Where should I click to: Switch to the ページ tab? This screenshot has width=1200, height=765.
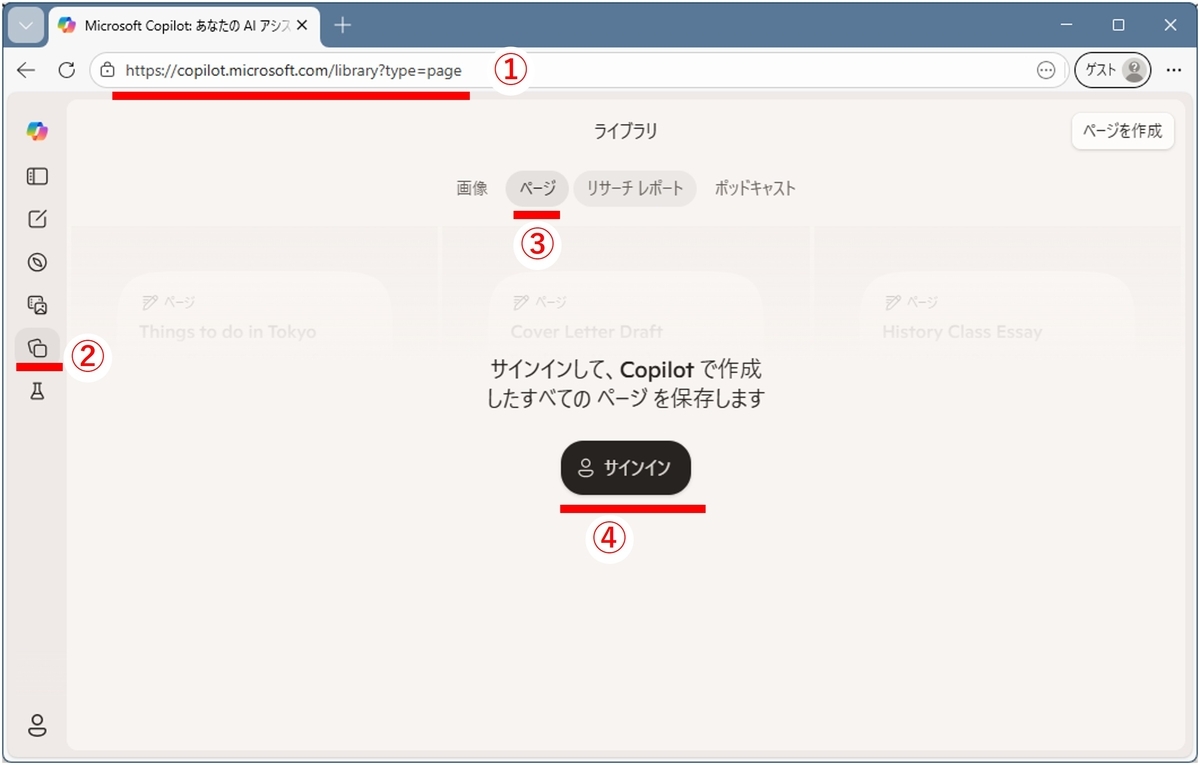click(537, 188)
